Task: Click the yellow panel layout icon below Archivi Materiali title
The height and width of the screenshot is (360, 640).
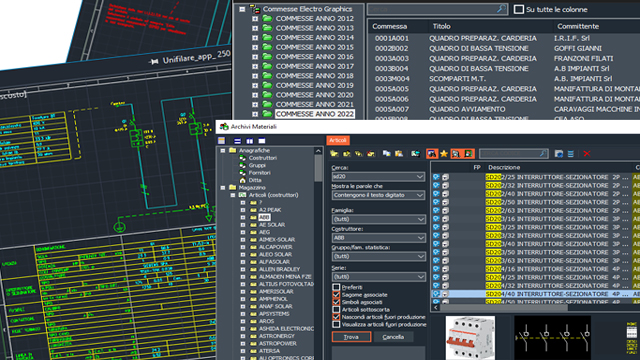Action: click(x=222, y=141)
